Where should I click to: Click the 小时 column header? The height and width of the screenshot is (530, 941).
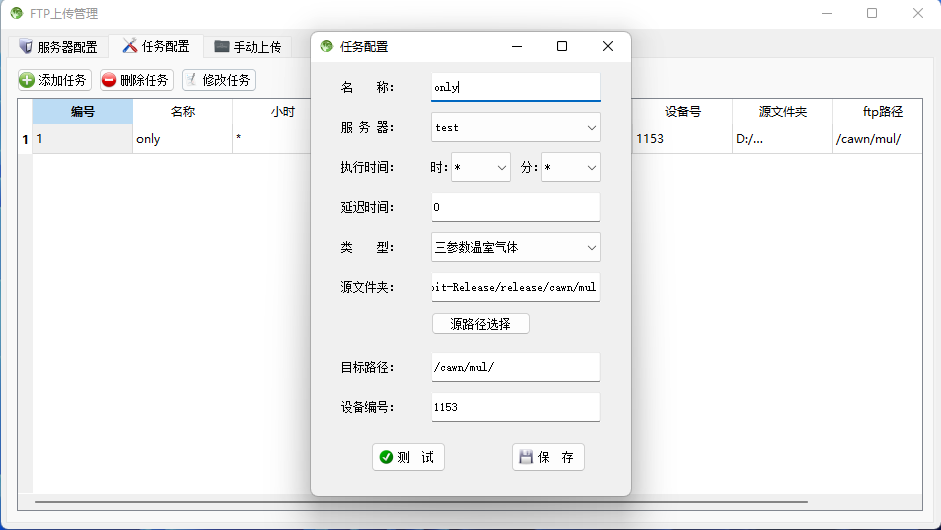click(x=272, y=112)
